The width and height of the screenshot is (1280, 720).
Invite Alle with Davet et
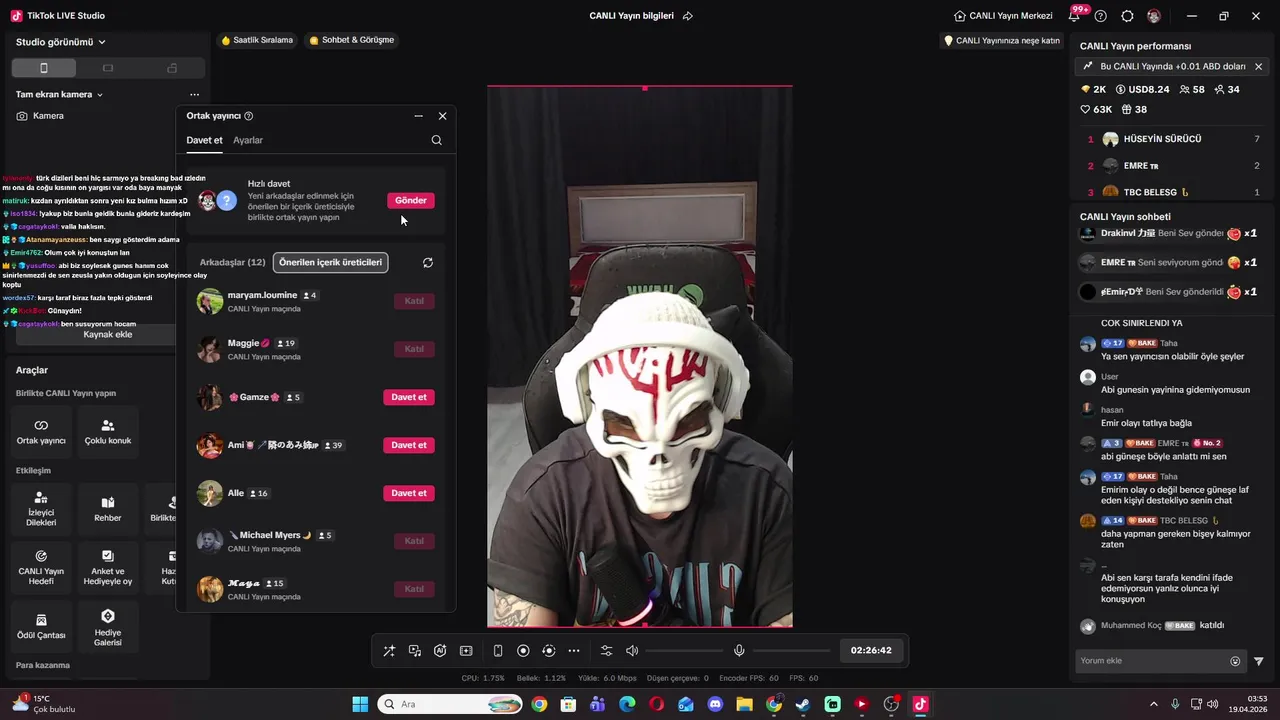[x=409, y=493]
